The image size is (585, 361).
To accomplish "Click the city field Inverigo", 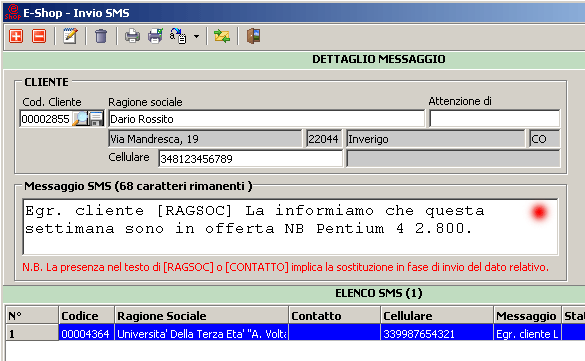I will (x=435, y=139).
